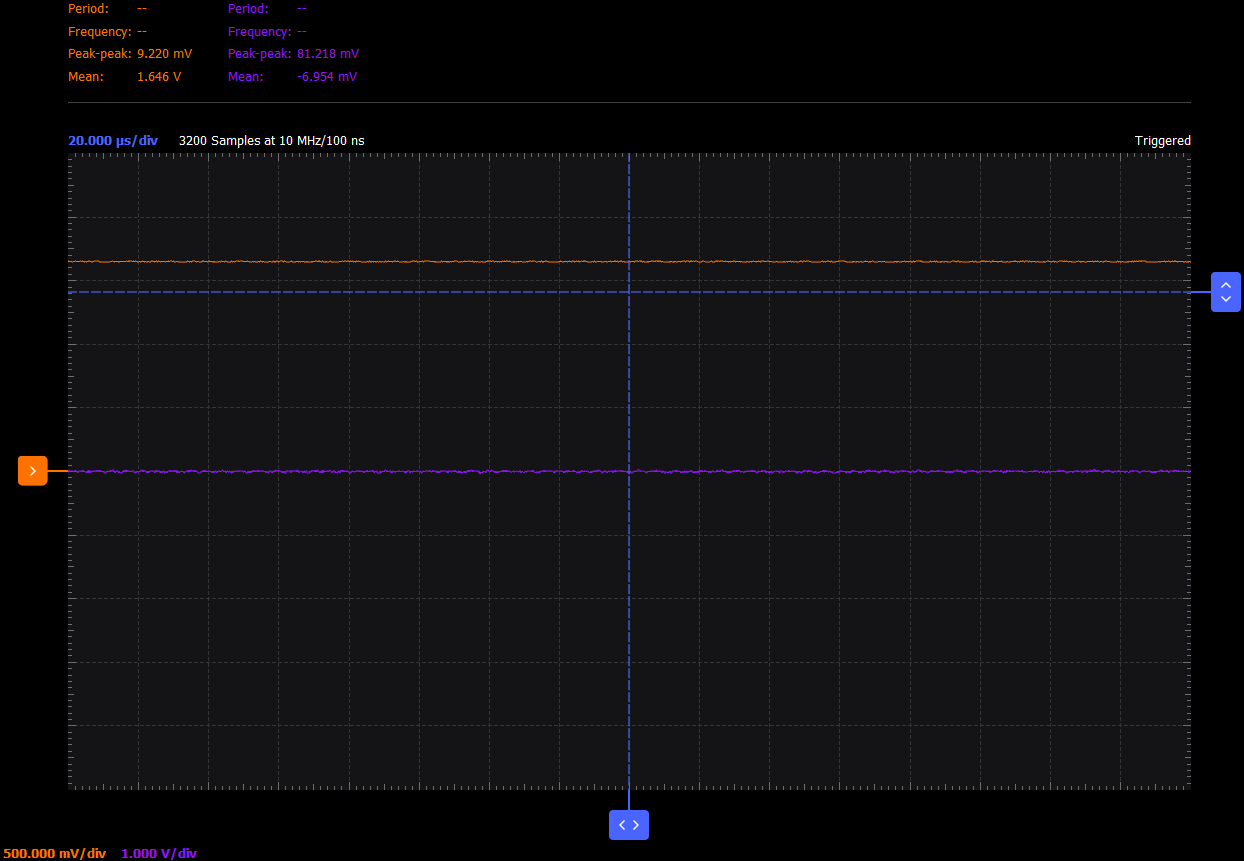
Task: Click the purple Peak-peak 81.218 mV value
Action: tap(328, 54)
